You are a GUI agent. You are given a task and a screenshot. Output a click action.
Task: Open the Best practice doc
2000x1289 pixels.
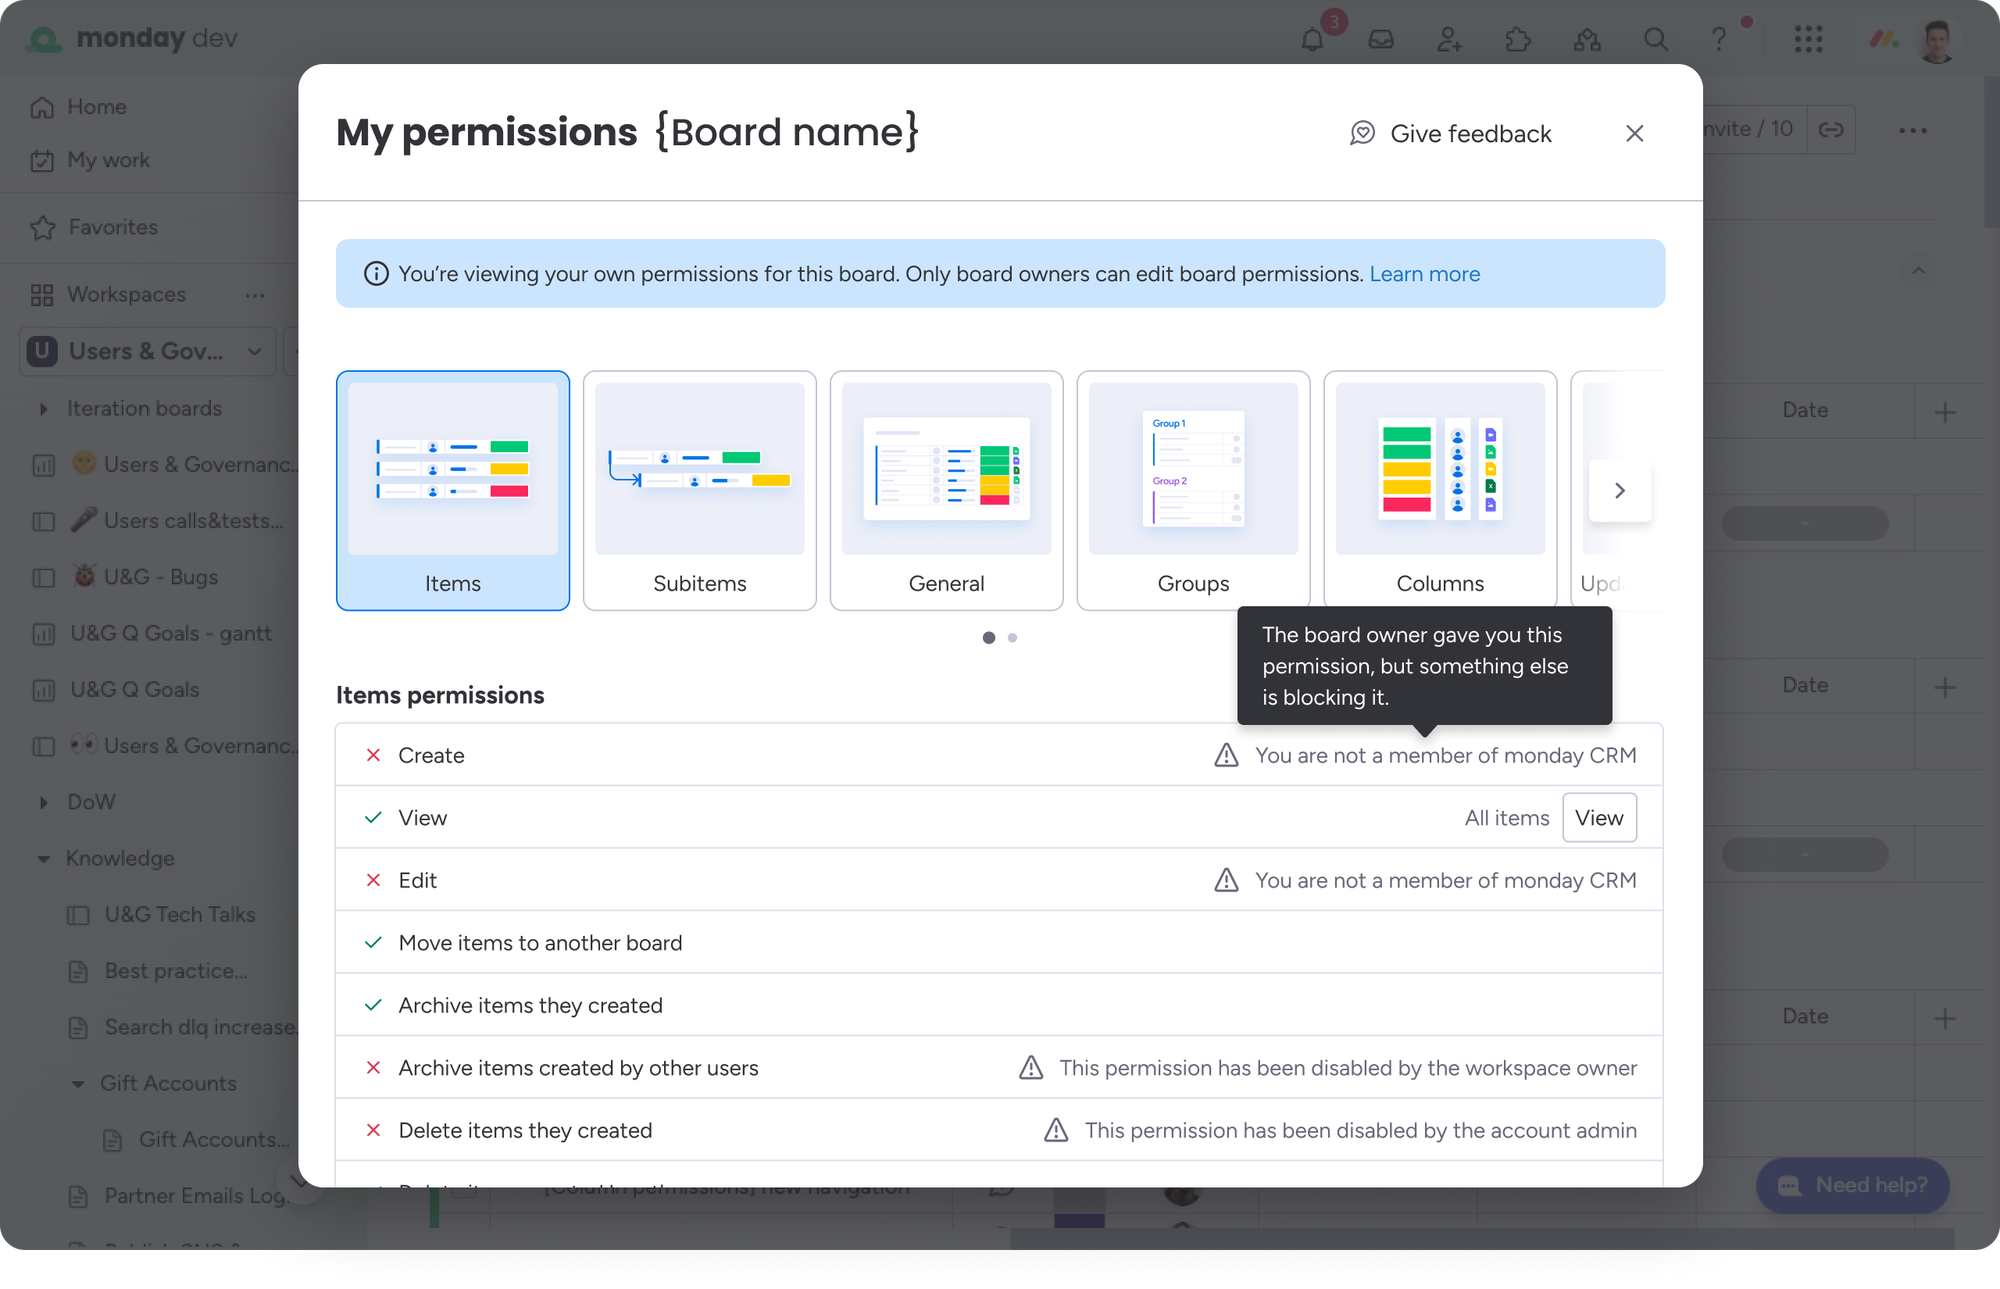pyautogui.click(x=176, y=971)
